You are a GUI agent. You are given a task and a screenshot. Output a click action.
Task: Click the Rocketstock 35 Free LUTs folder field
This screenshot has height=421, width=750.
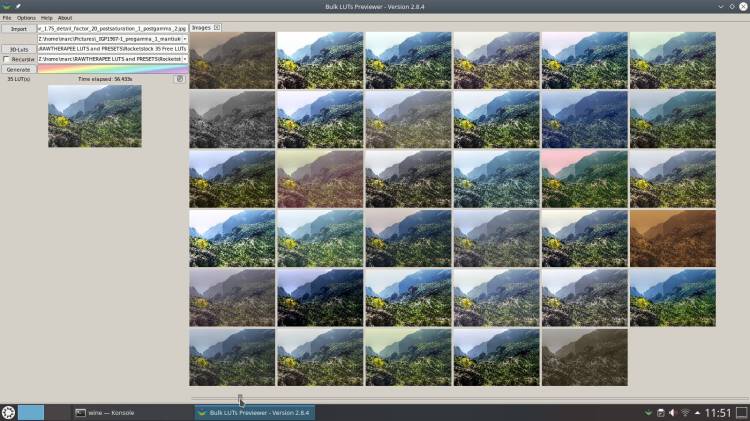[113, 49]
